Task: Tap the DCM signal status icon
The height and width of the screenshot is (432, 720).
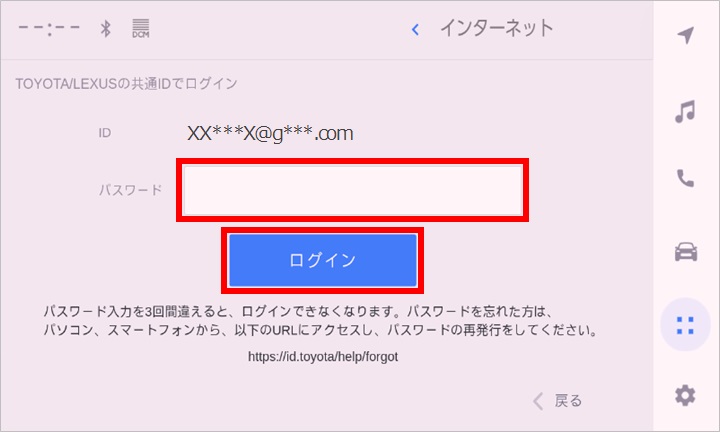Action: point(141,28)
